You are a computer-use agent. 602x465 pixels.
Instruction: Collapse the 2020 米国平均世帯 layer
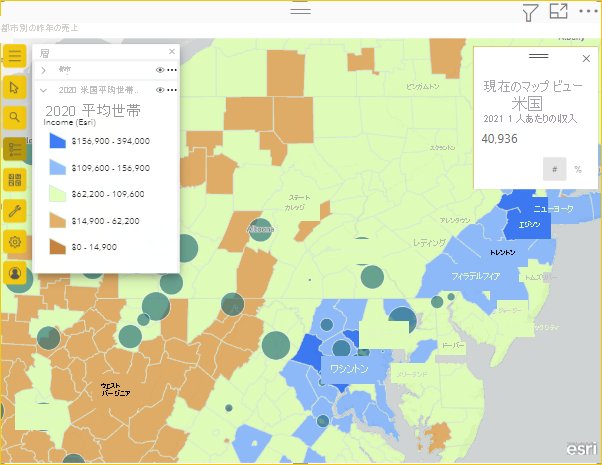click(x=43, y=90)
